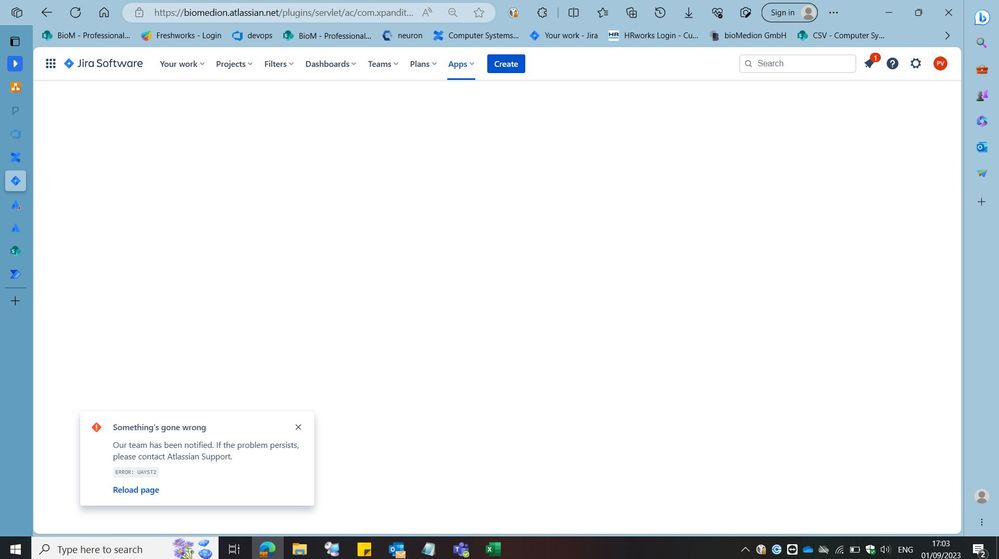Open File Explorer from taskbar
Screen dimensions: 999x559
point(299,549)
